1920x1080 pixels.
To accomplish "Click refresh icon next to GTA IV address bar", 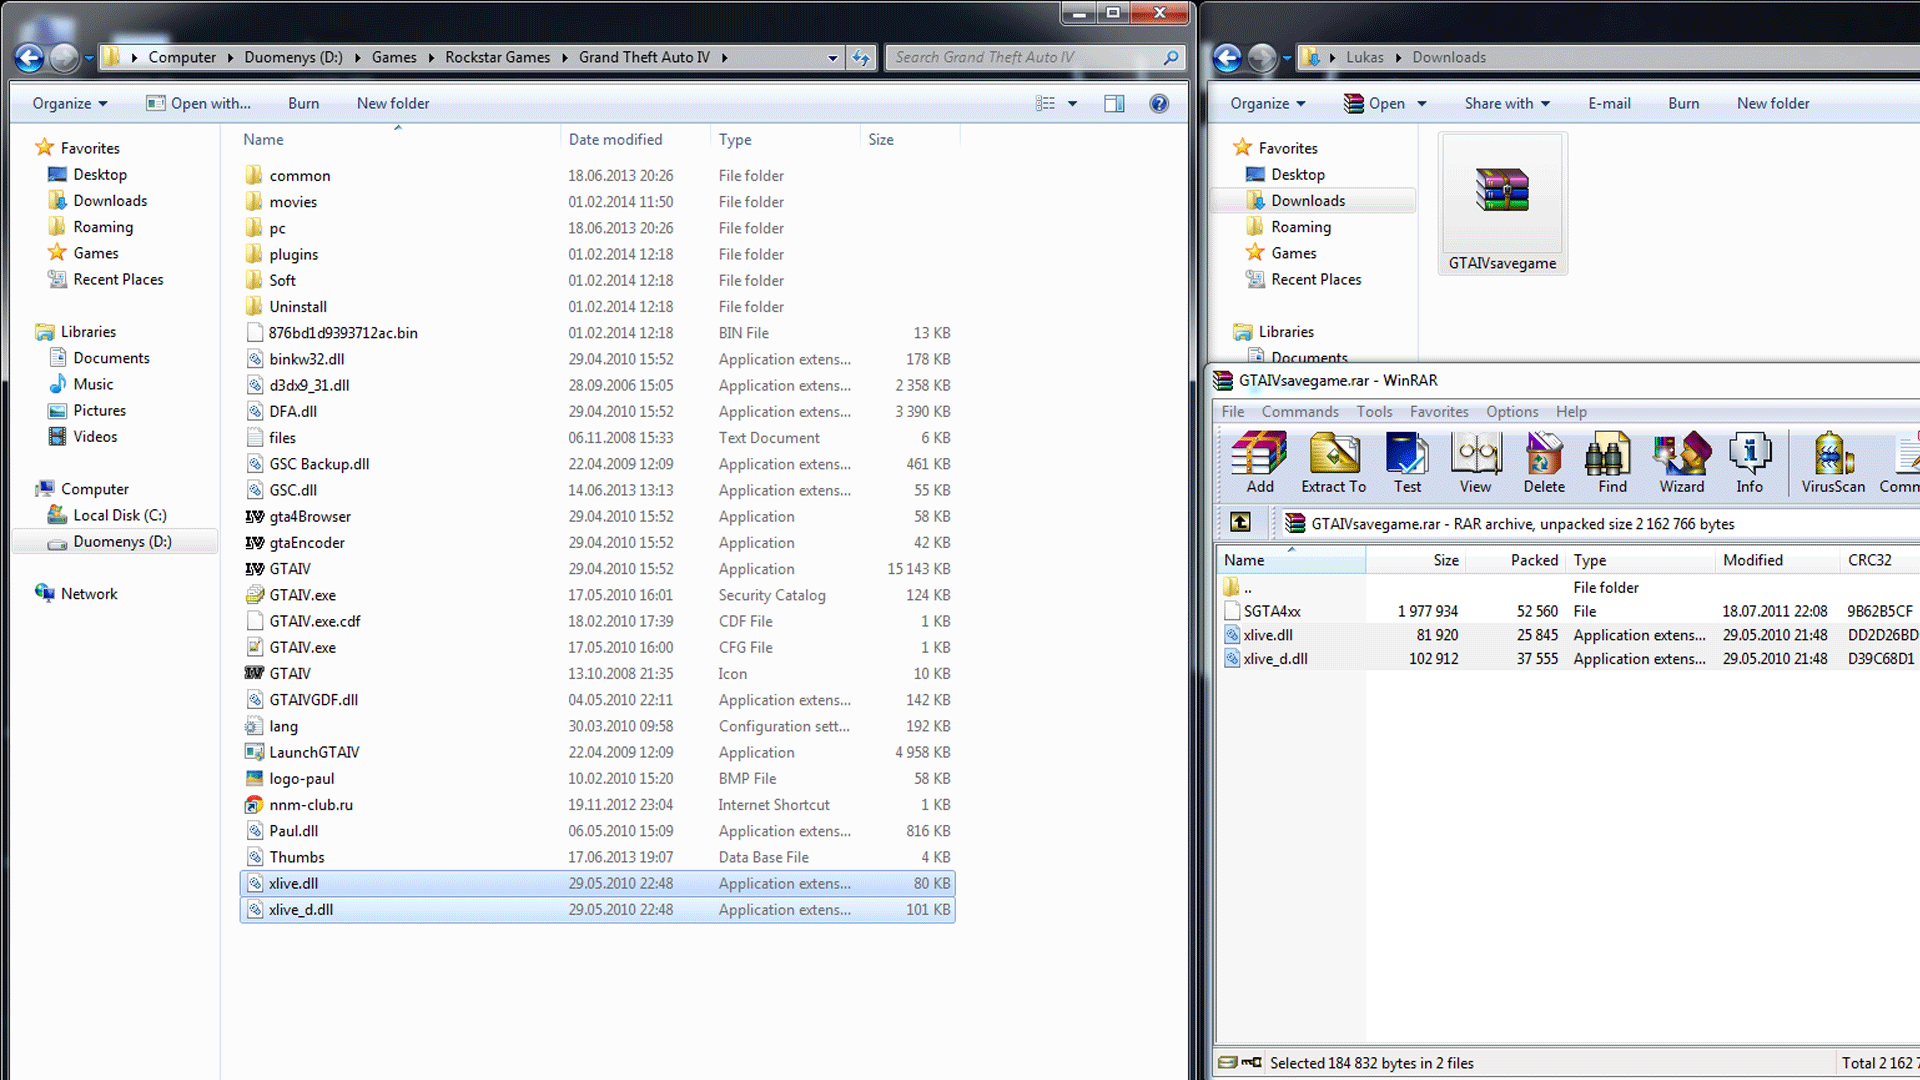I will (x=861, y=58).
